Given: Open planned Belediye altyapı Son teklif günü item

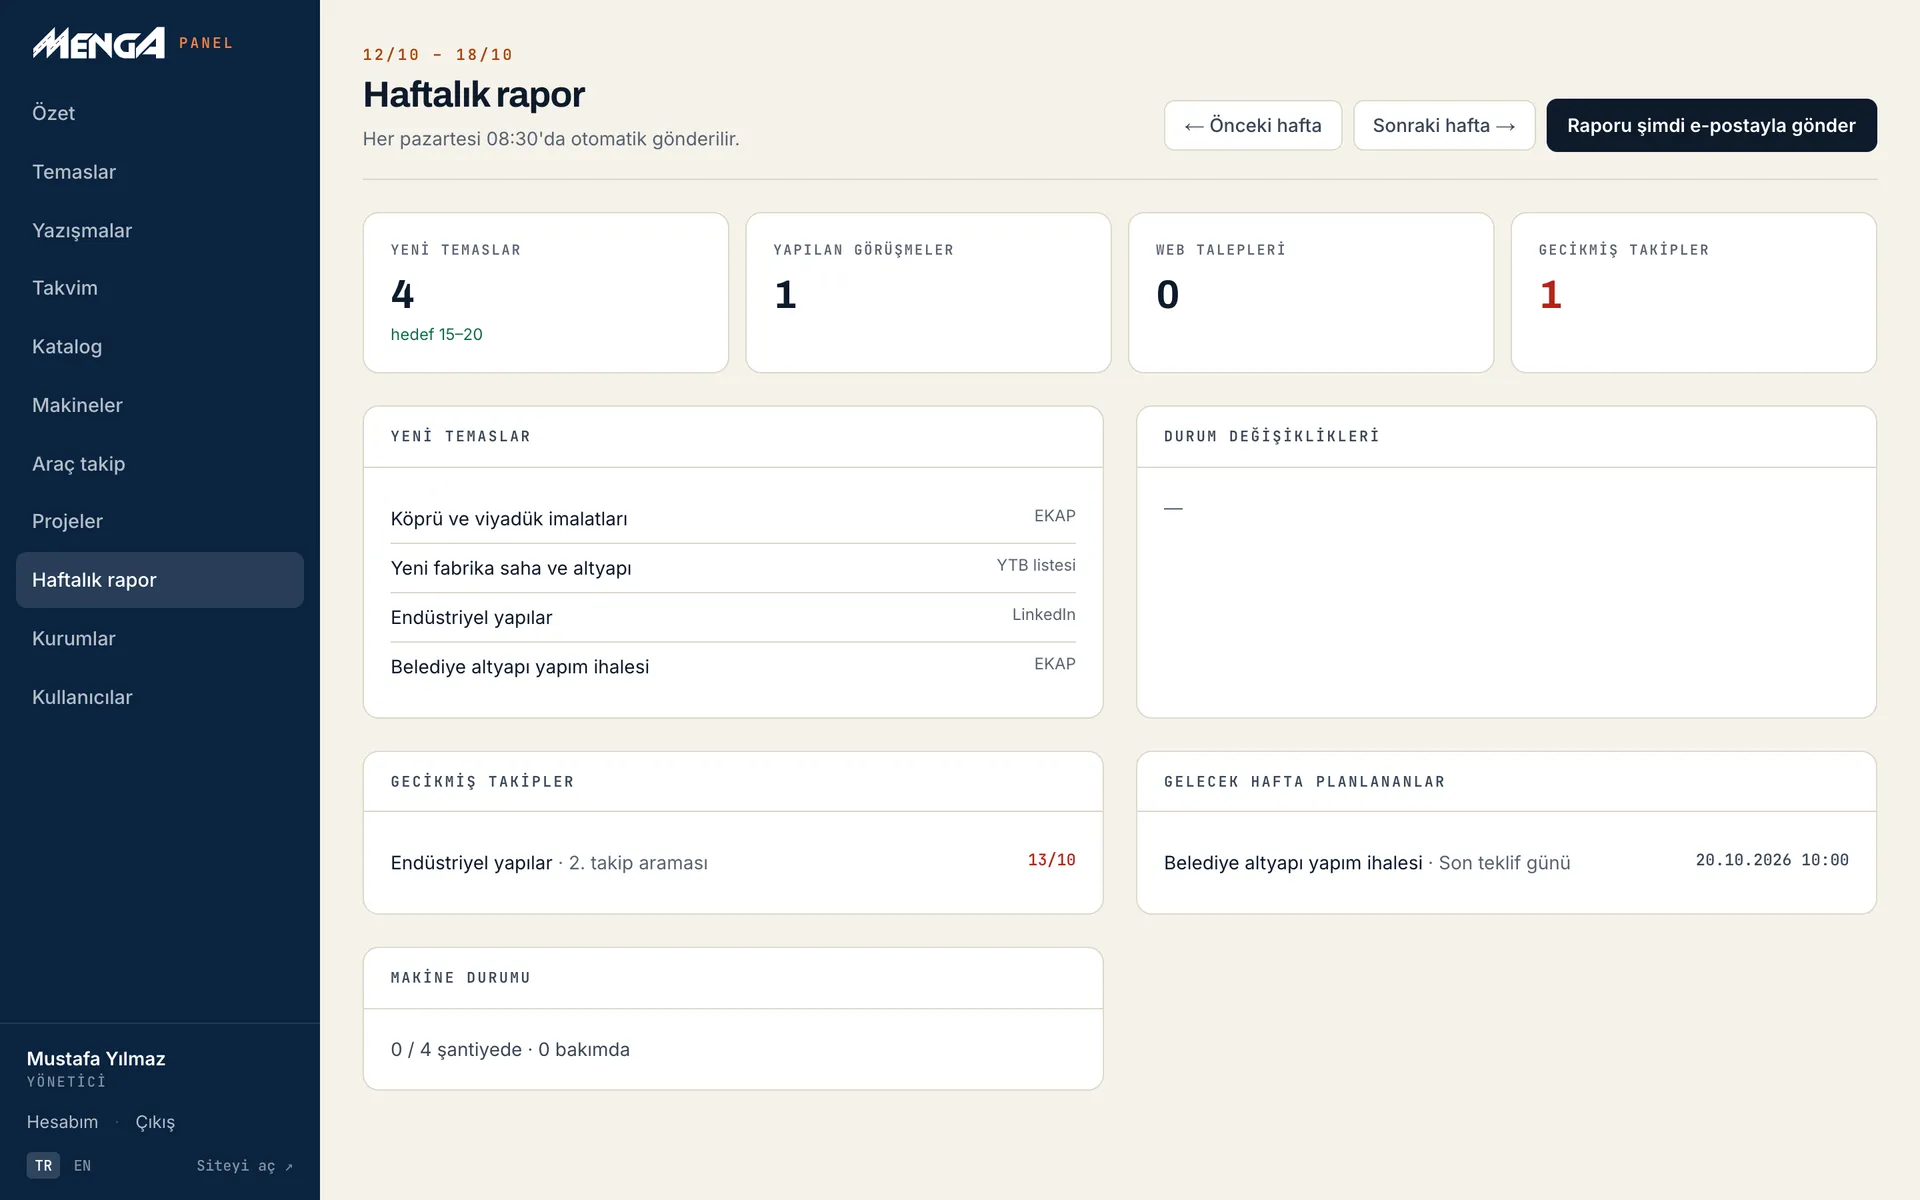Looking at the screenshot, I should click(x=1506, y=862).
